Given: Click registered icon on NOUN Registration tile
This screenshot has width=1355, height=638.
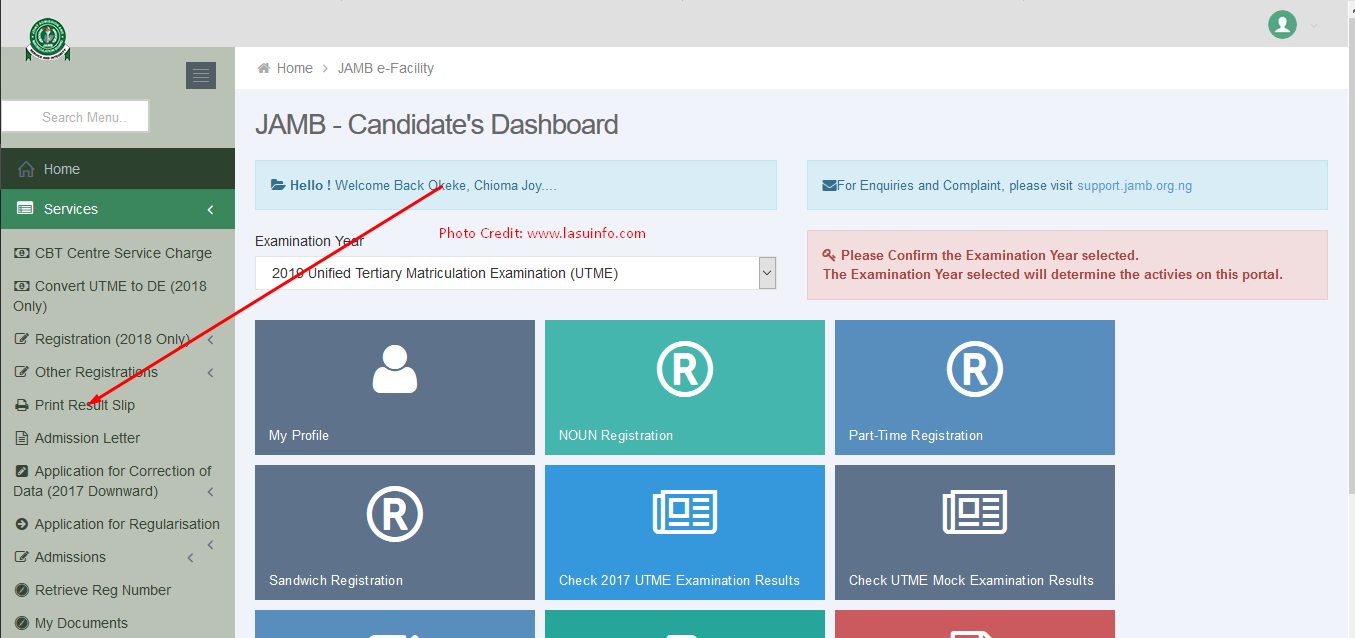Looking at the screenshot, I should (685, 369).
